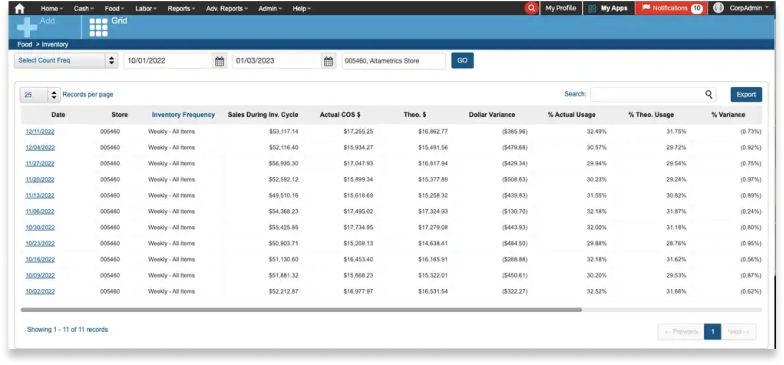Click the Grid view icon
784x365 pixels.
tap(98, 28)
